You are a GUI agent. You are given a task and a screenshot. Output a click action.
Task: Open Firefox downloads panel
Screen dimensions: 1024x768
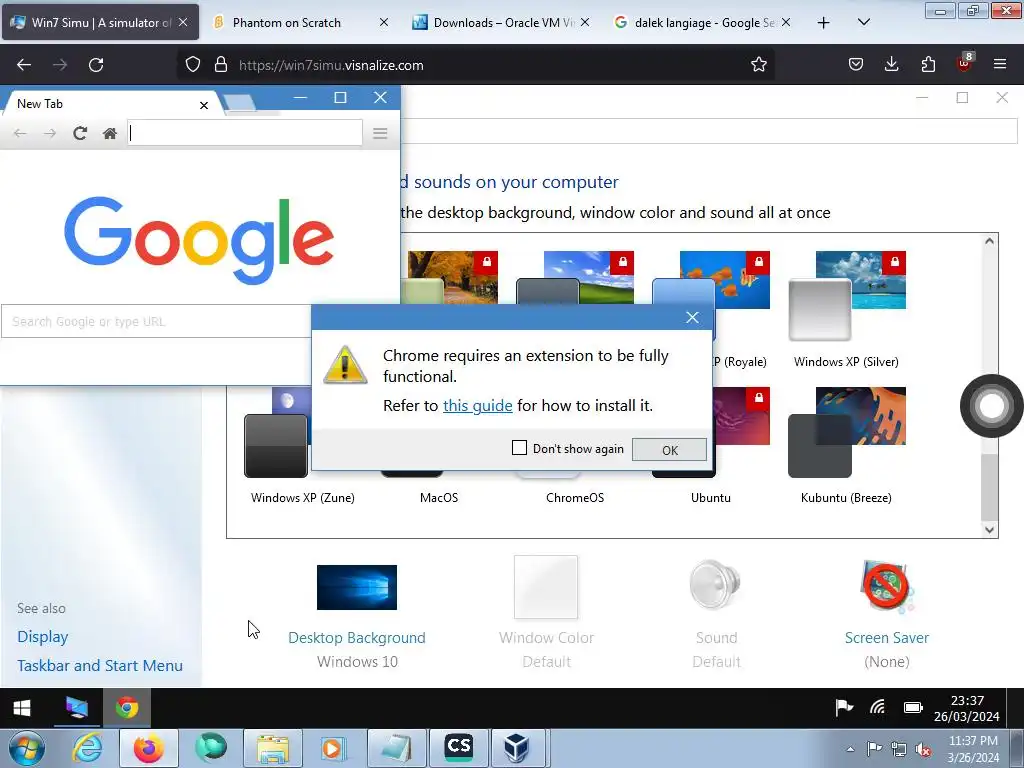tap(891, 65)
